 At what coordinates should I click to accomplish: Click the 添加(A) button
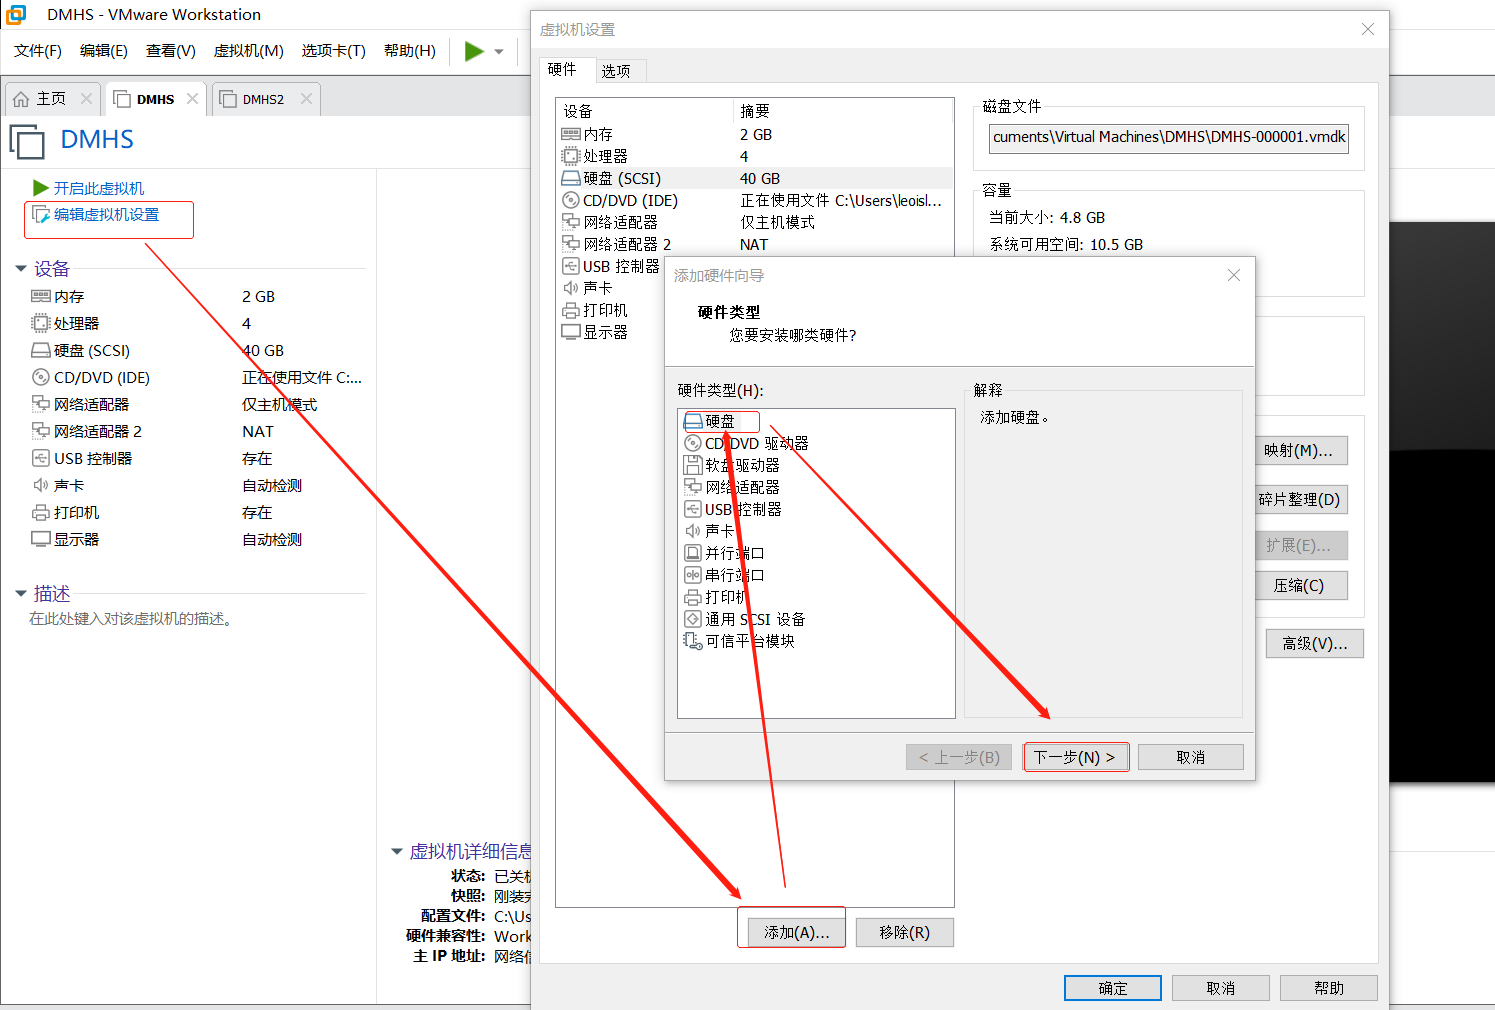pos(791,931)
